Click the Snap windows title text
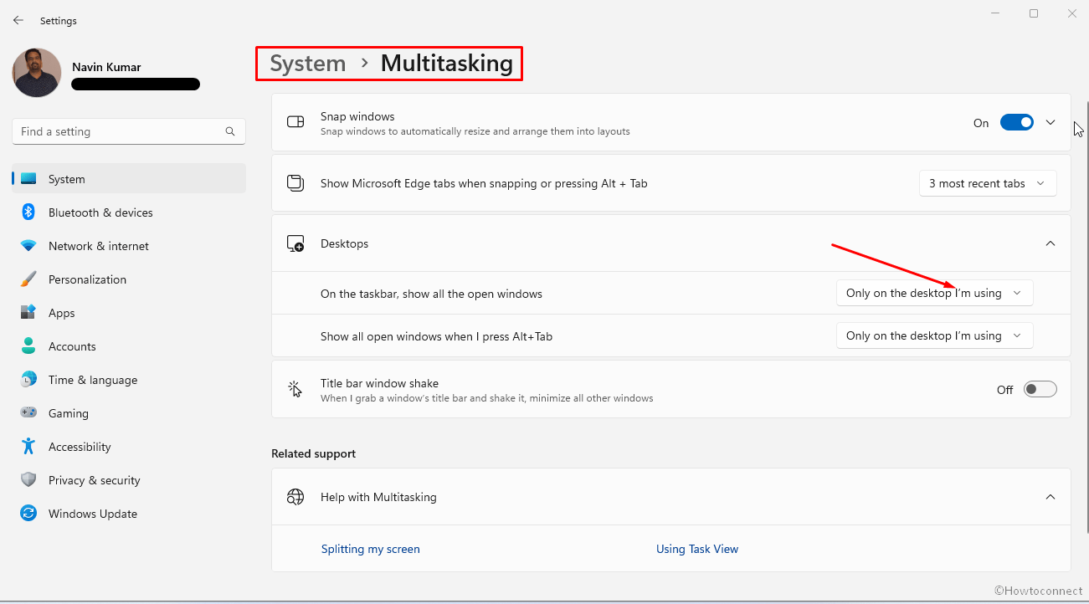This screenshot has width=1089, height=604. point(357,116)
